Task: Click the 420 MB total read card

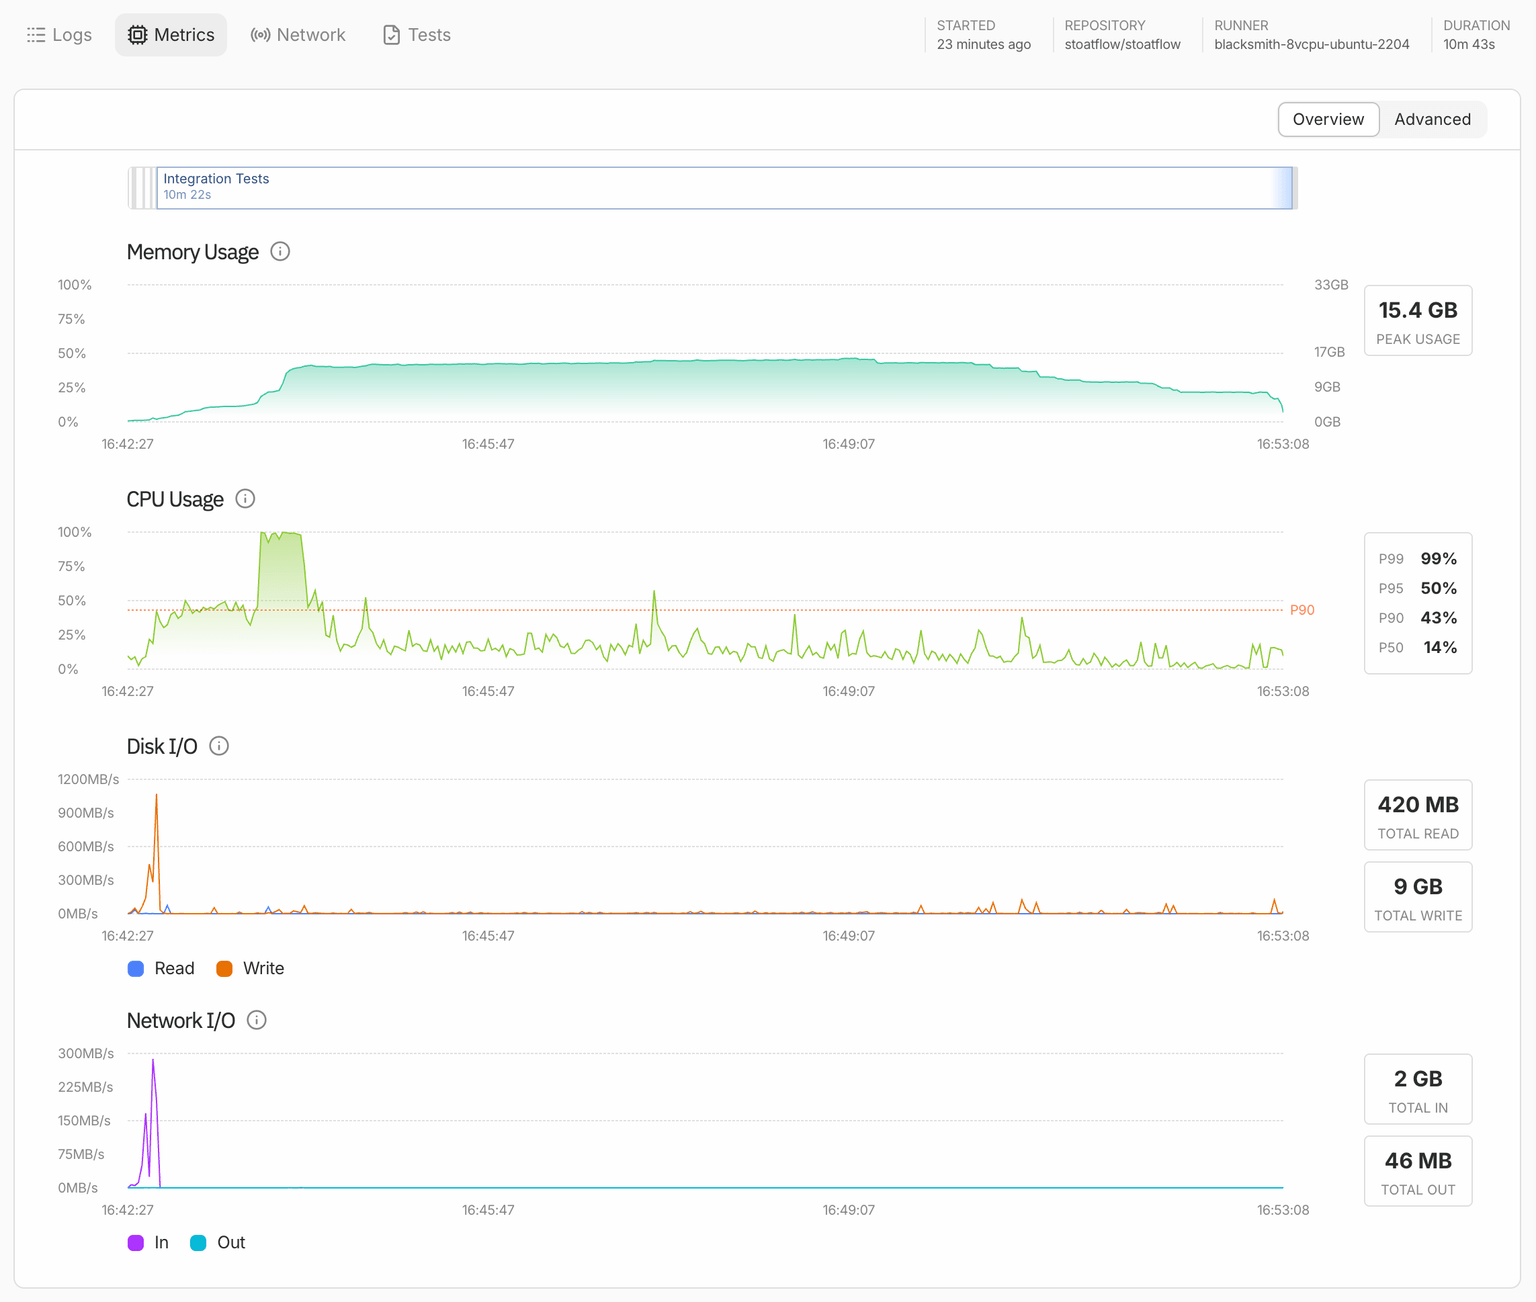Action: (1418, 815)
